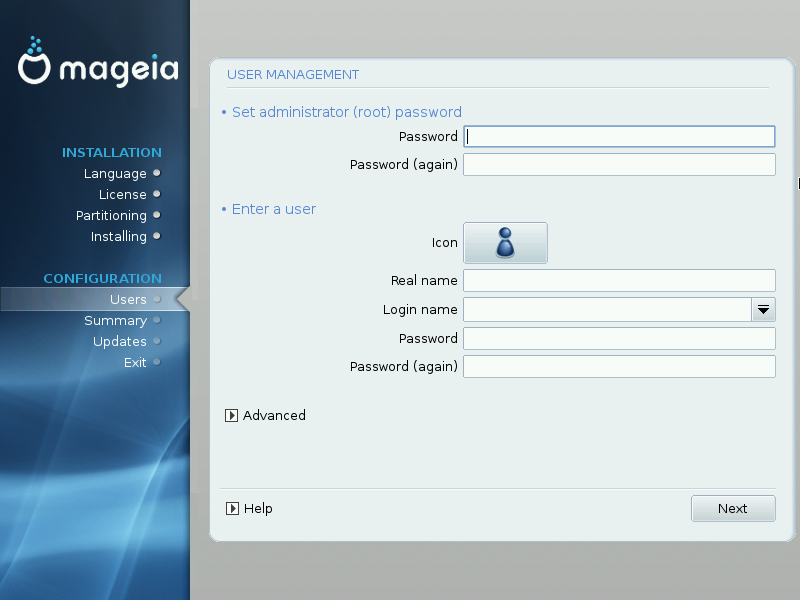Click the Partitioning step in sidebar
The height and width of the screenshot is (600, 800).
pos(111,216)
